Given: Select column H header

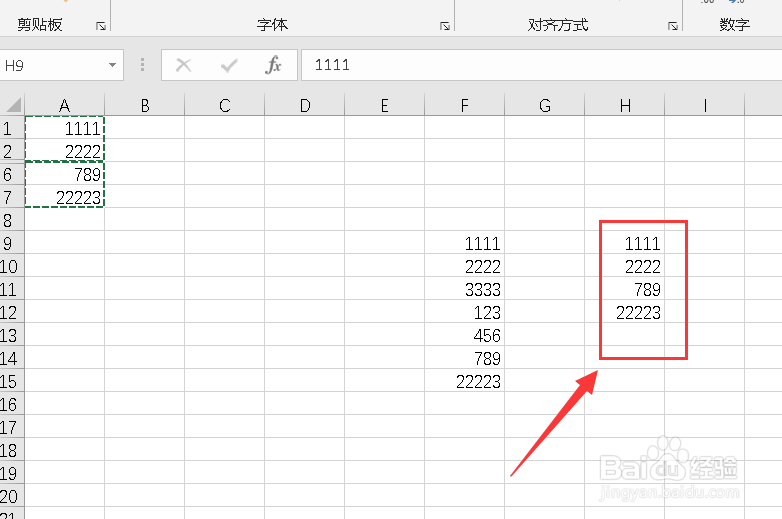Looking at the screenshot, I should (x=625, y=105).
